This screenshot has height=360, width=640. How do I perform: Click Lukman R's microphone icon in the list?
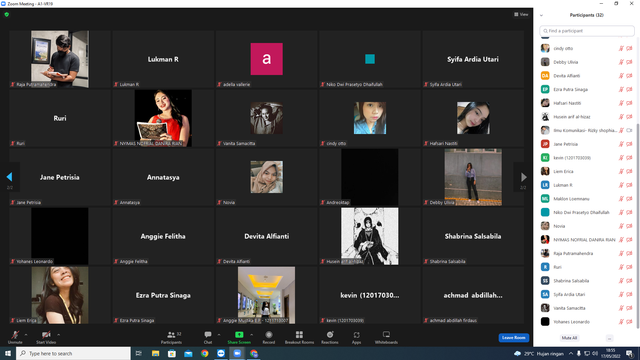coord(621,185)
